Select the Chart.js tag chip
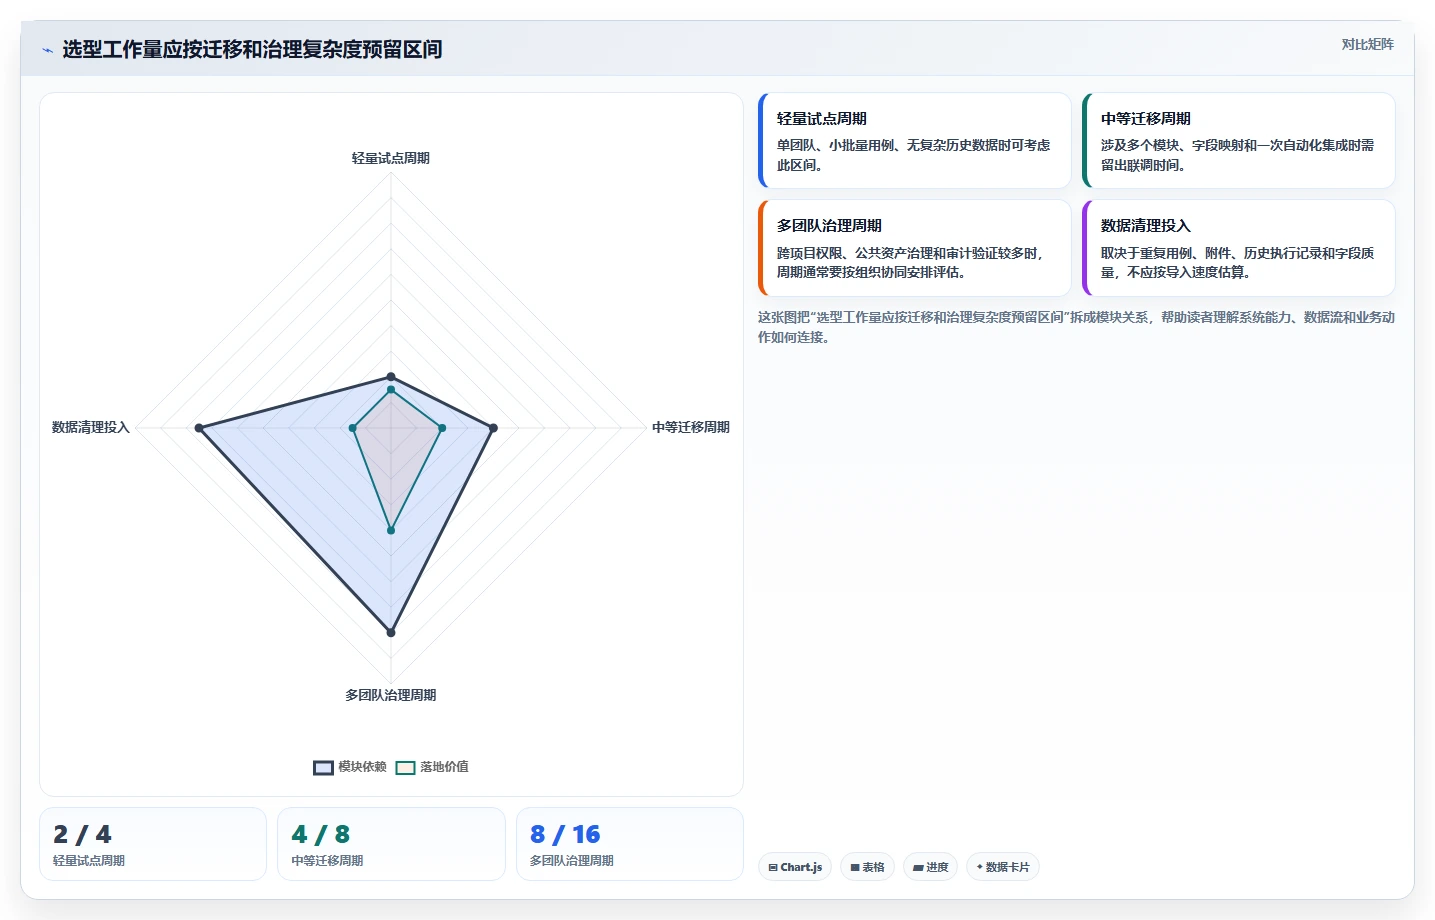This screenshot has height=920, width=1435. coord(795,867)
